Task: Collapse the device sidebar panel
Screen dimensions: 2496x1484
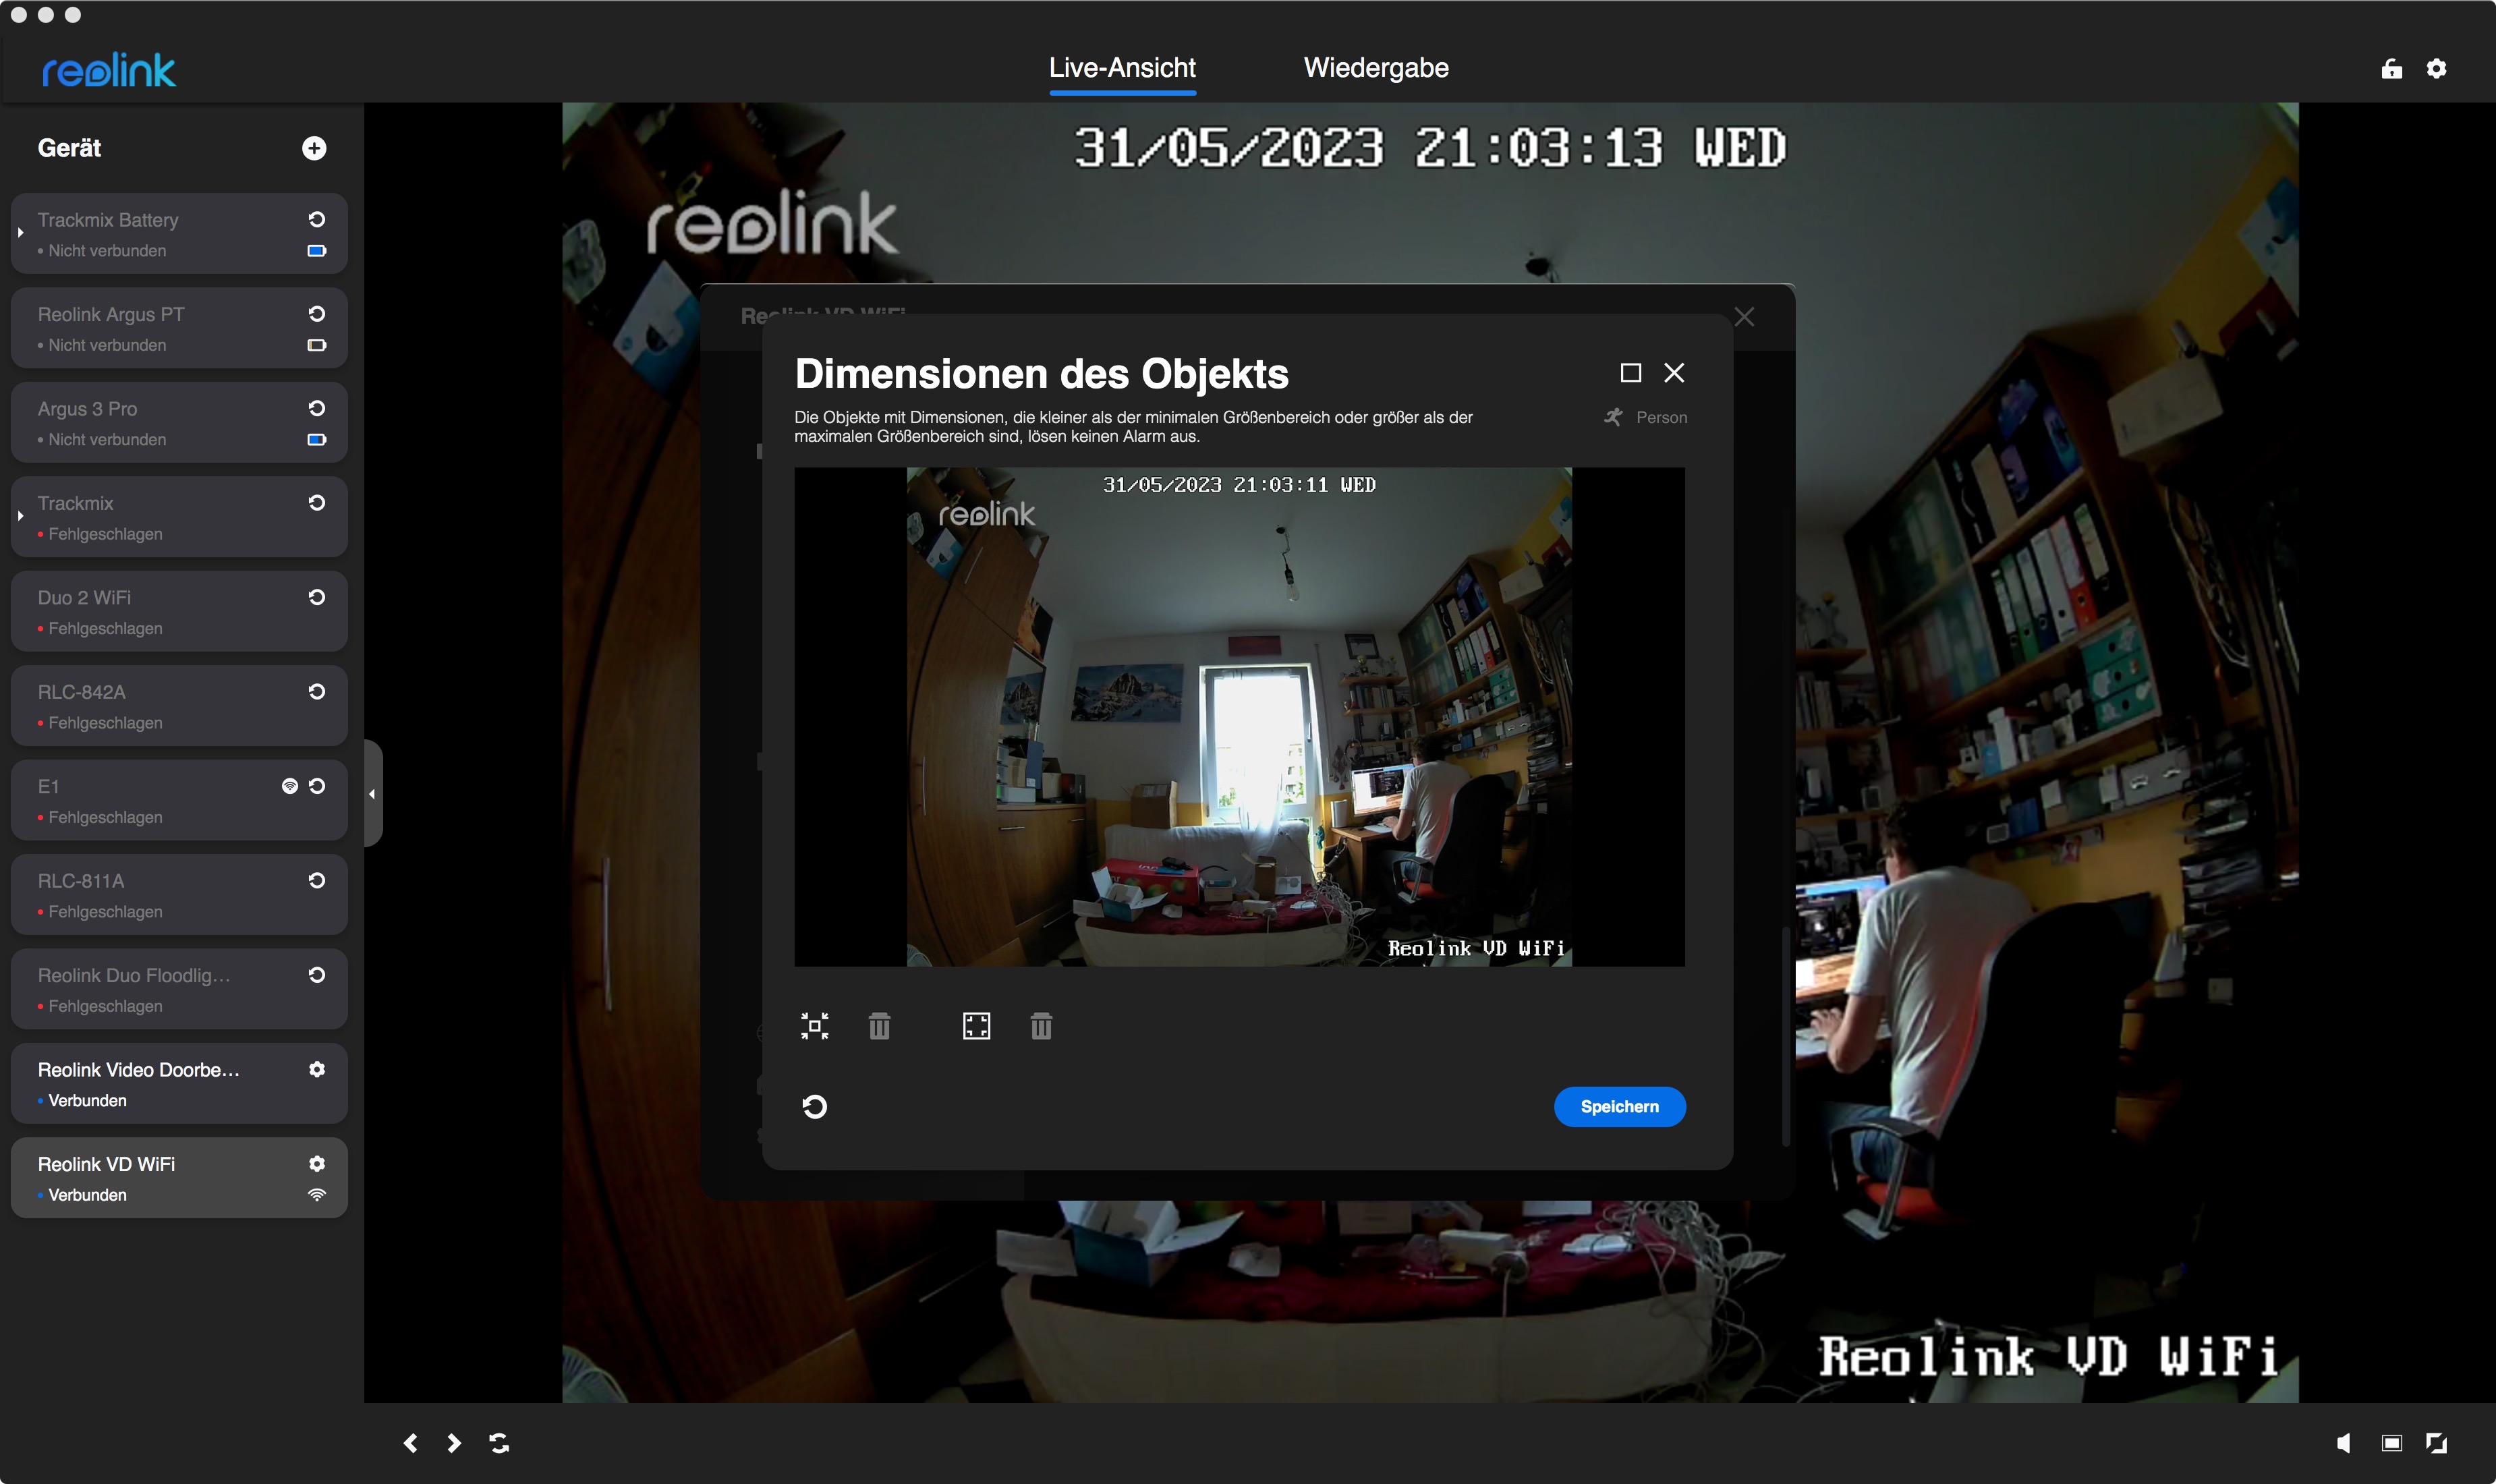Action: (x=372, y=794)
